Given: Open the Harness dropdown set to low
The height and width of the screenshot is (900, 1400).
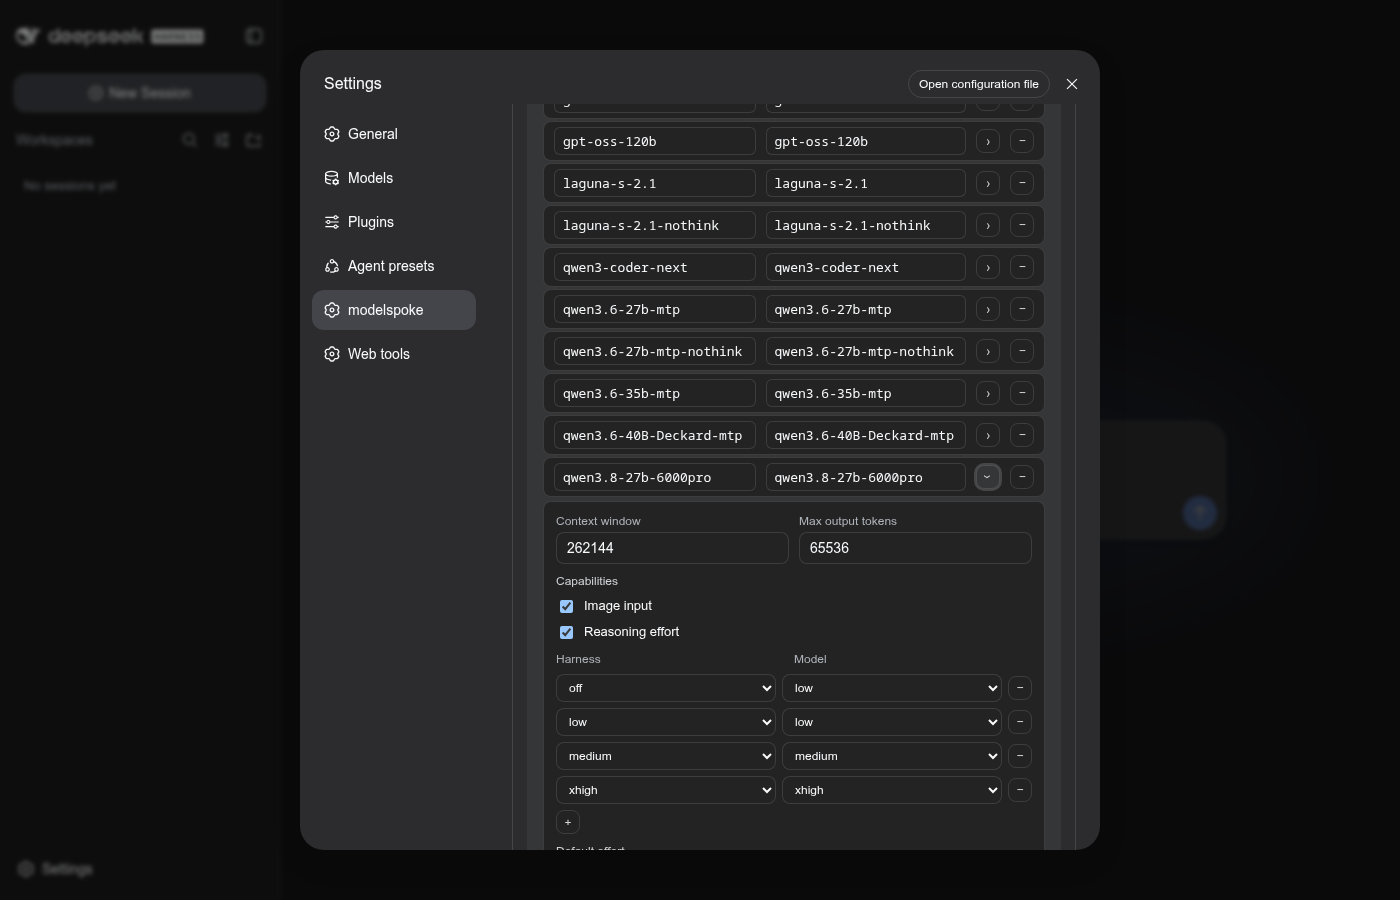Looking at the screenshot, I should [x=666, y=722].
